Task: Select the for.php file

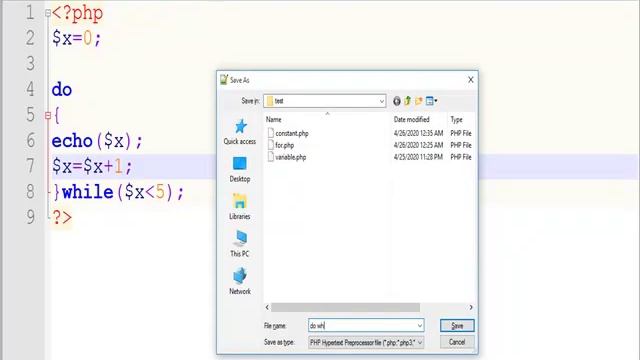Action: click(284, 145)
